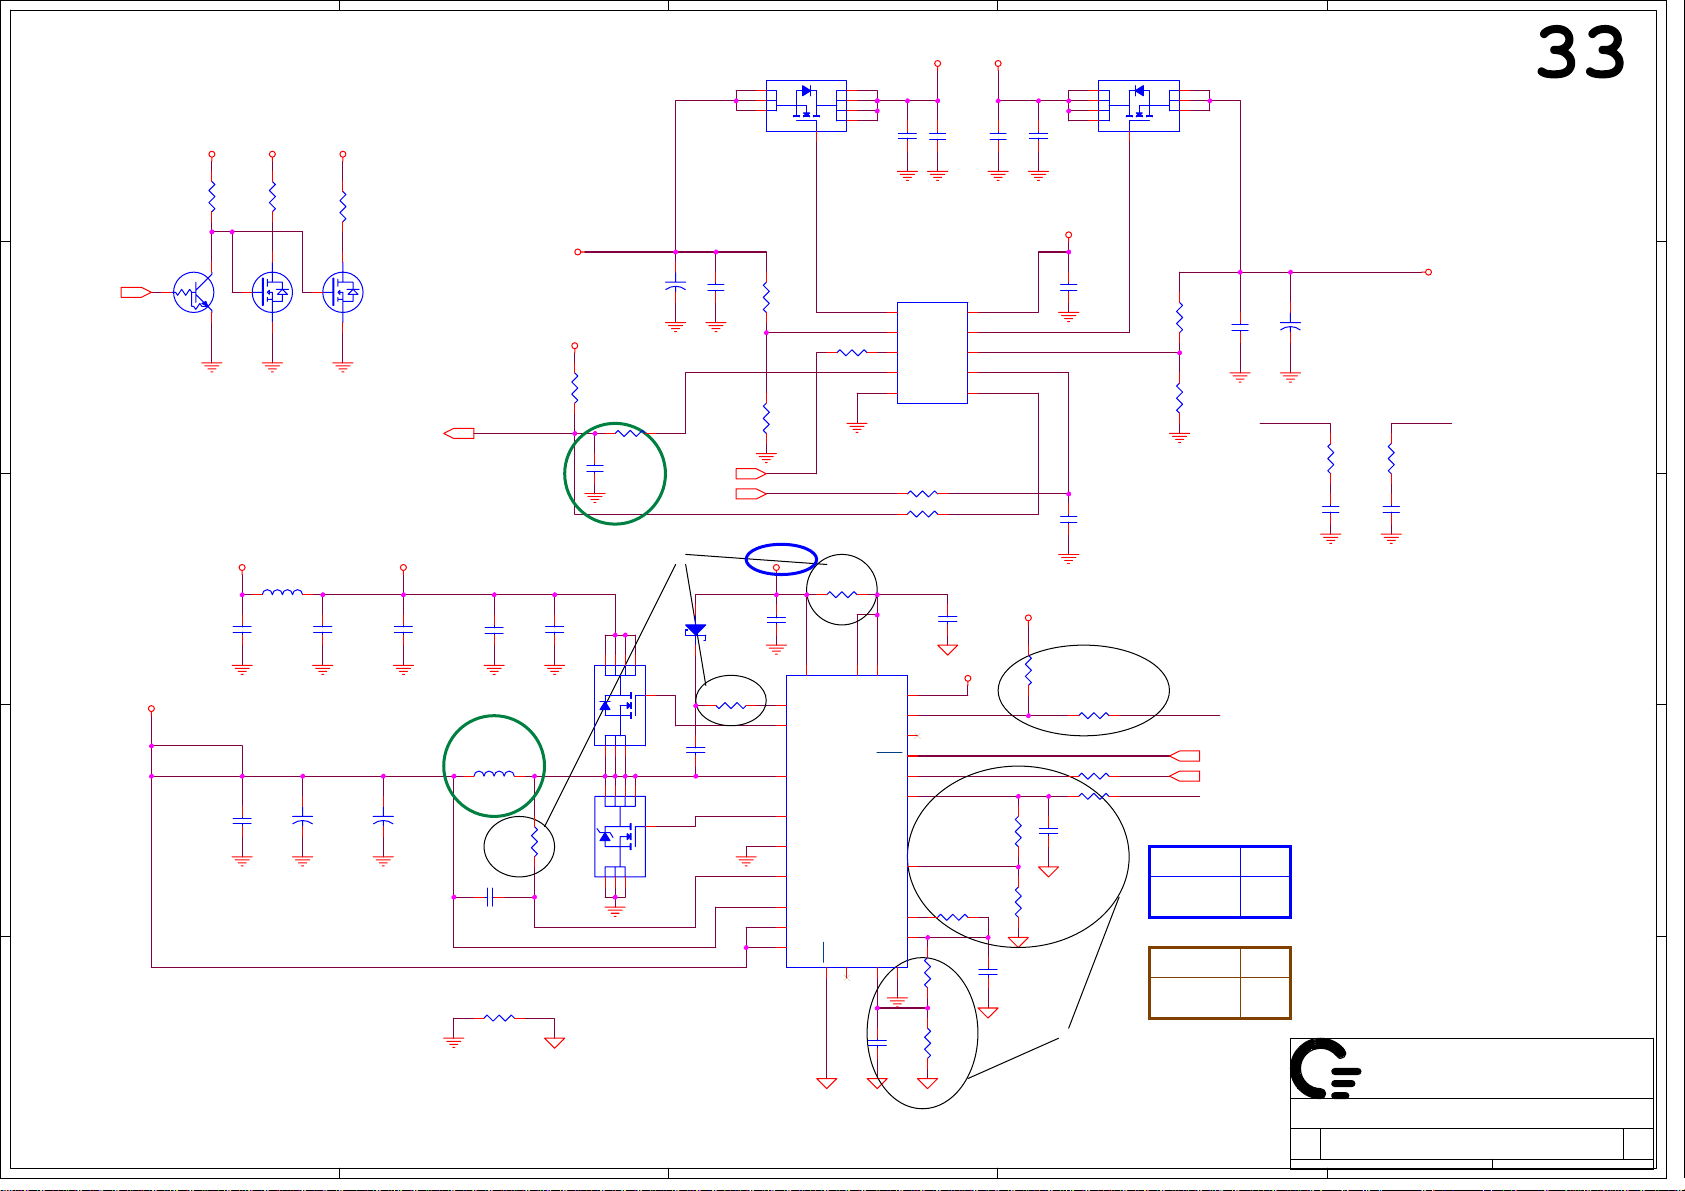
Task: Select the Schottky diode symbol above the controller
Action: click(695, 630)
